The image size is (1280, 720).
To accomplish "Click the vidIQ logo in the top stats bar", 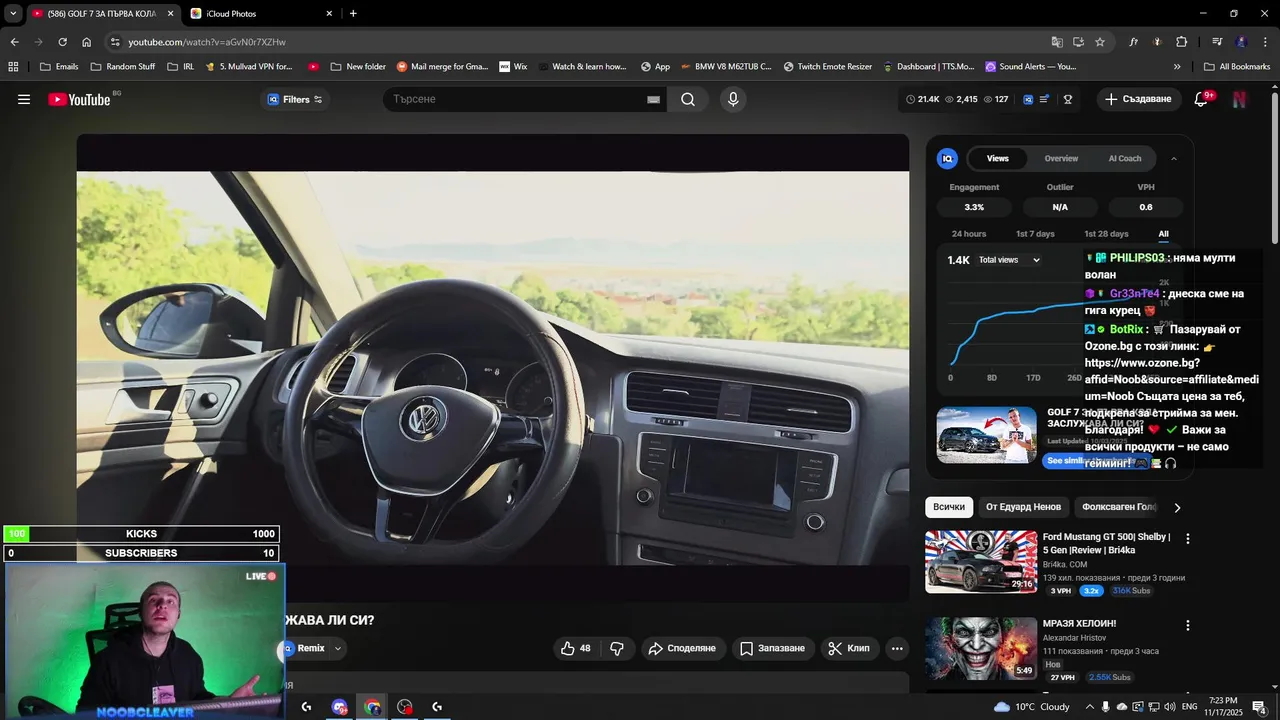I will [x=1028, y=99].
